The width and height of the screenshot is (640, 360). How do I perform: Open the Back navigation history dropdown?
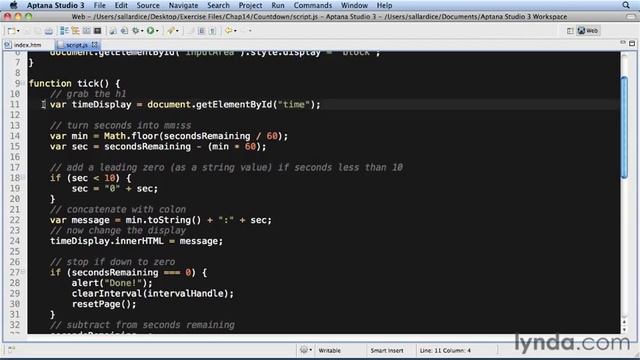pyautogui.click(x=235, y=31)
